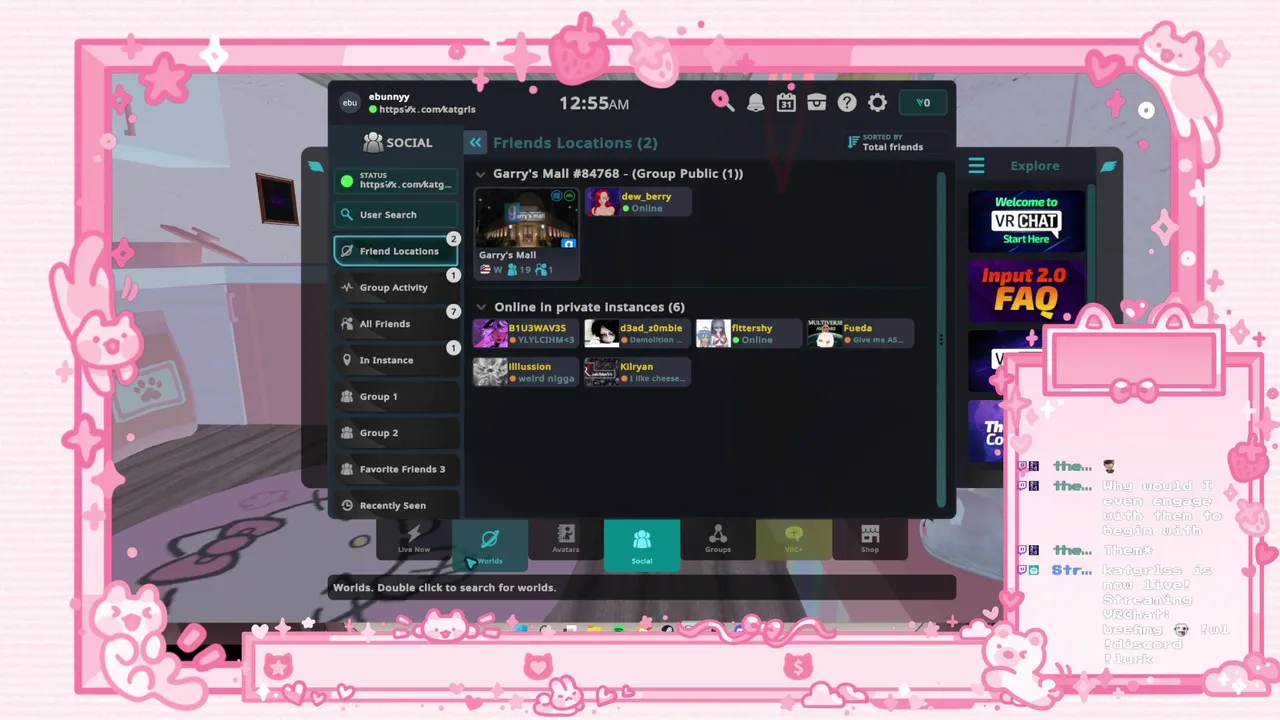The height and width of the screenshot is (720, 1280).
Task: Open Welcome to VRChat Start Here banner
Action: coord(1026,221)
